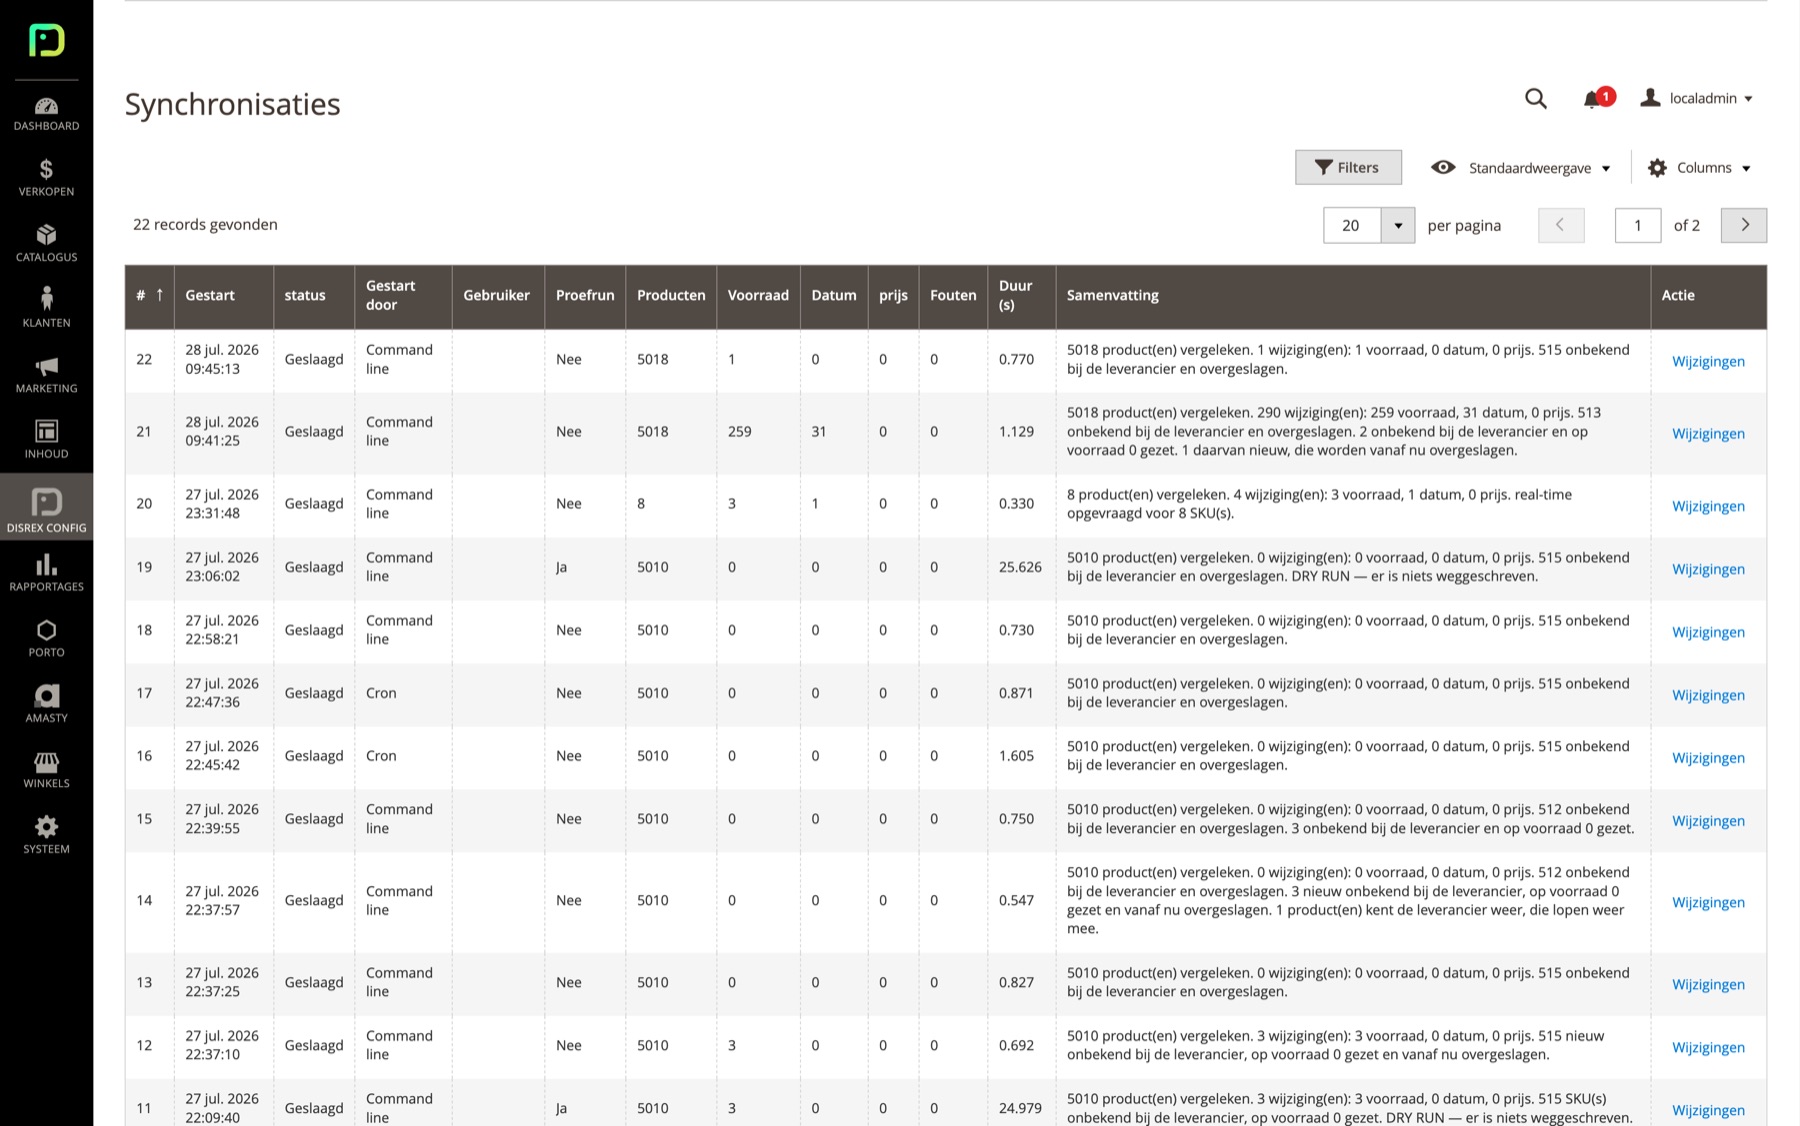Sort by the prijs column header

[893, 295]
